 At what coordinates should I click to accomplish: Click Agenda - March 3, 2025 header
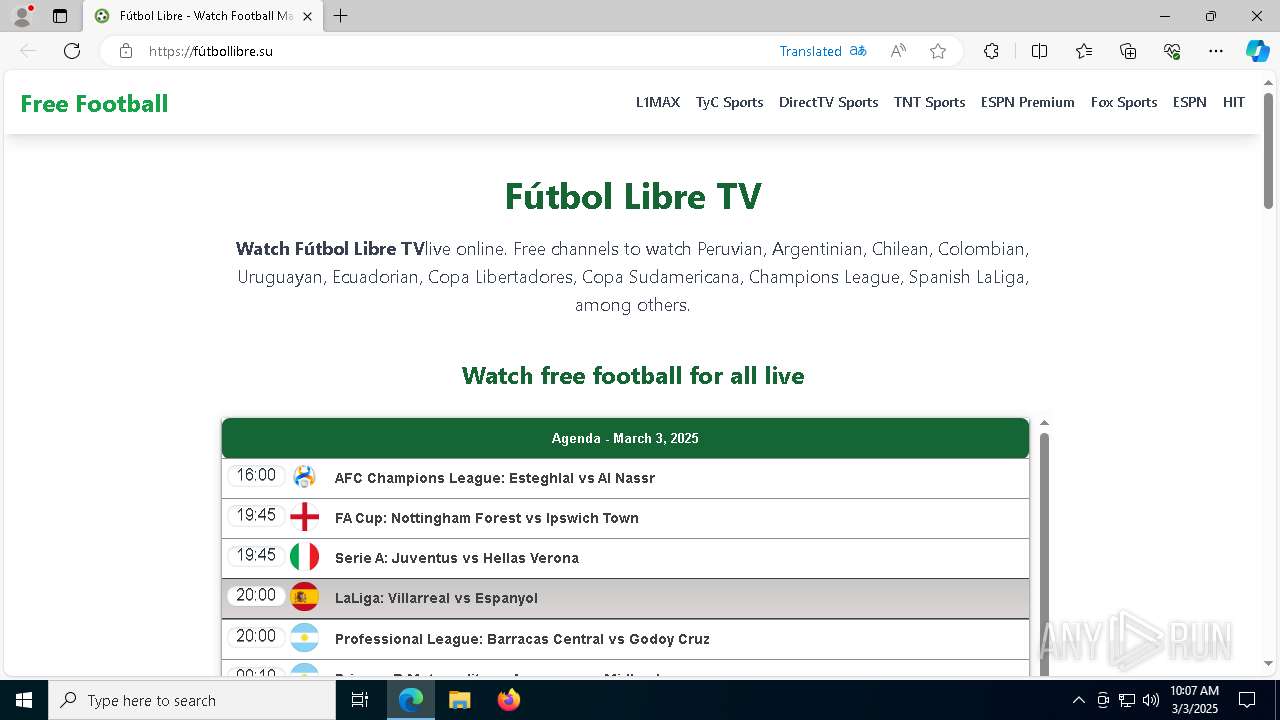[625, 438]
